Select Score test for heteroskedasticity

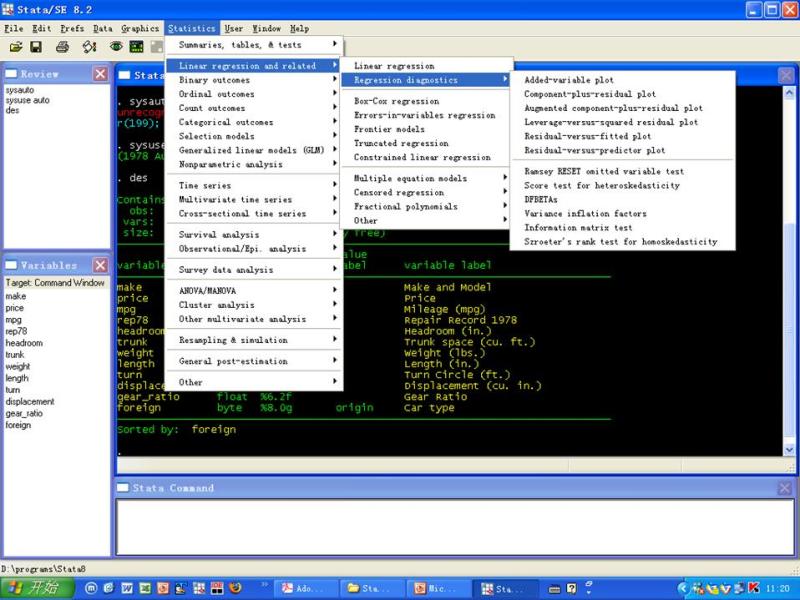pyautogui.click(x=622, y=186)
